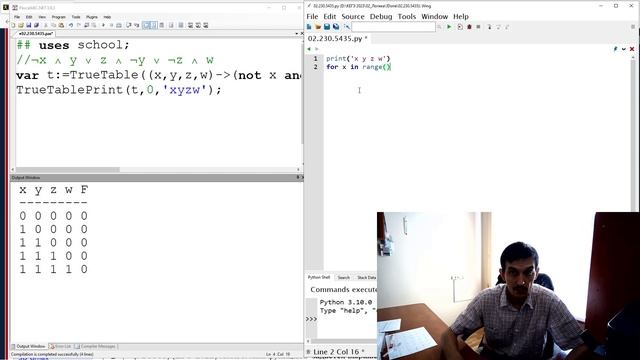Click the Stop debugging square icon in Wing

(x=478, y=27)
